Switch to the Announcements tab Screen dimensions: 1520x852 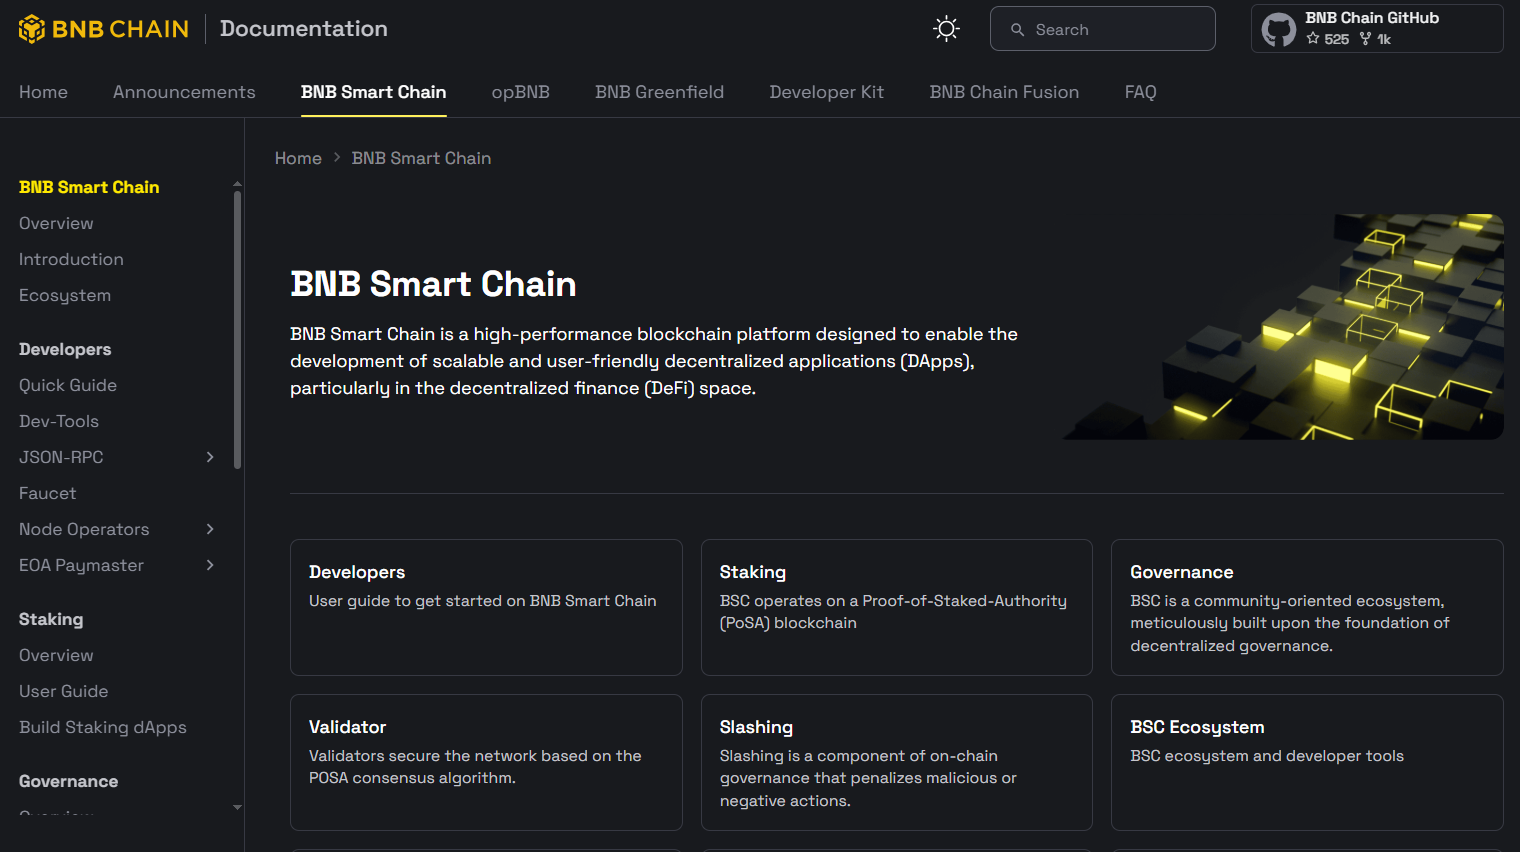[x=184, y=92]
